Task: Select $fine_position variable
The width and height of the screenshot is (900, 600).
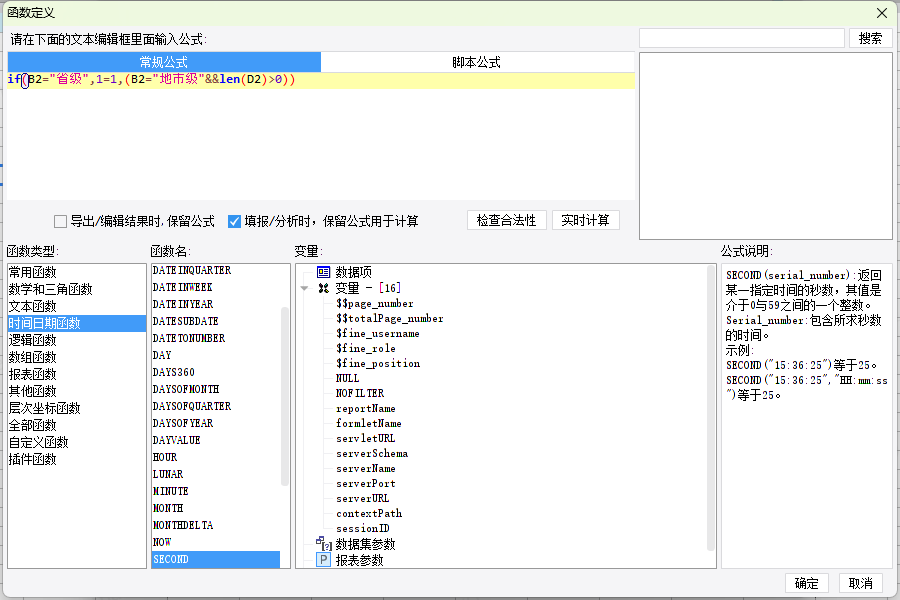Action: coord(378,363)
